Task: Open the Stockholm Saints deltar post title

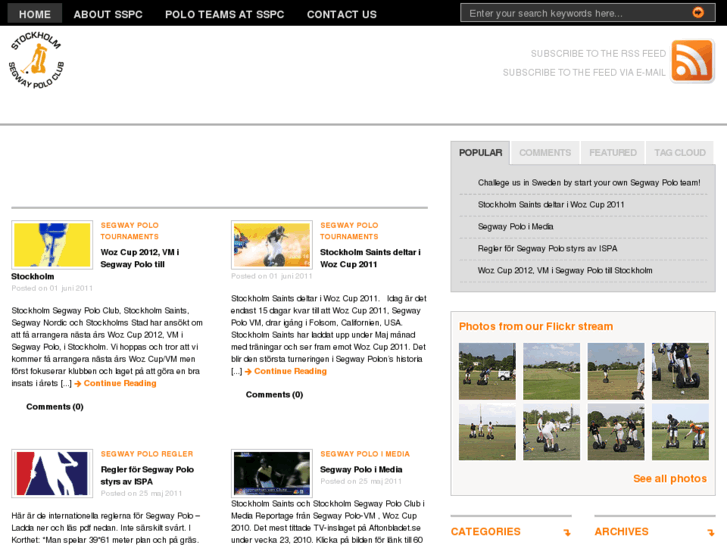Action: 370,258
